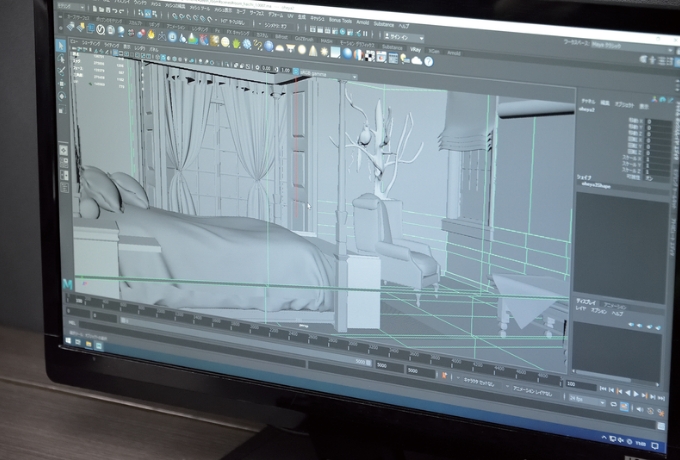
Task: Switch to the GoZBrush shelf tab
Action: [x=304, y=38]
